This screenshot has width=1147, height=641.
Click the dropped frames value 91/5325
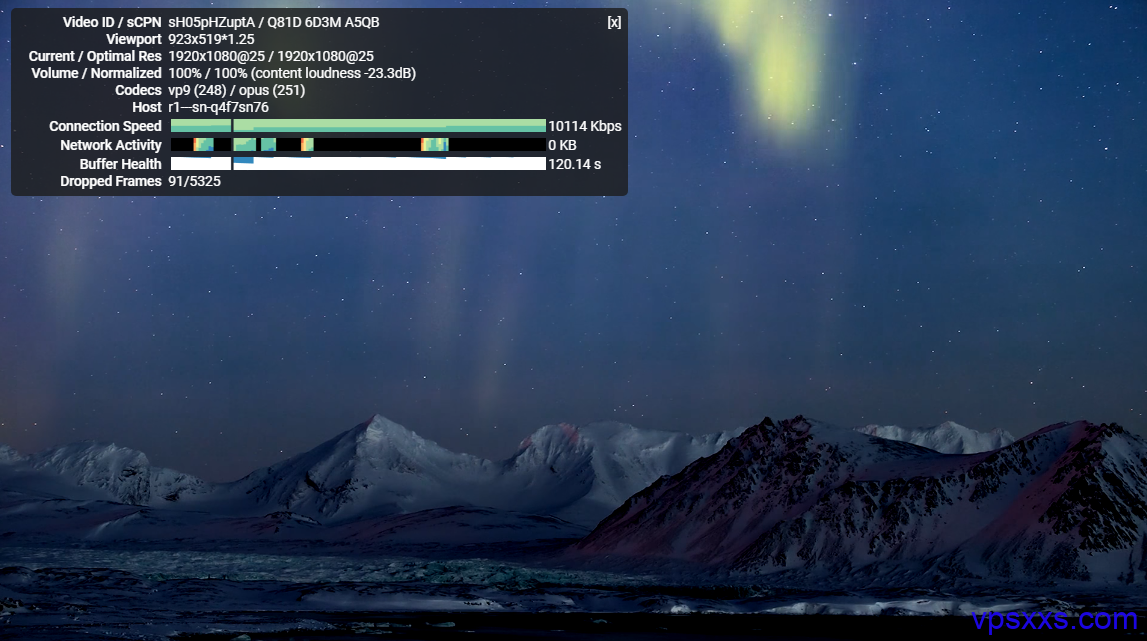point(195,181)
